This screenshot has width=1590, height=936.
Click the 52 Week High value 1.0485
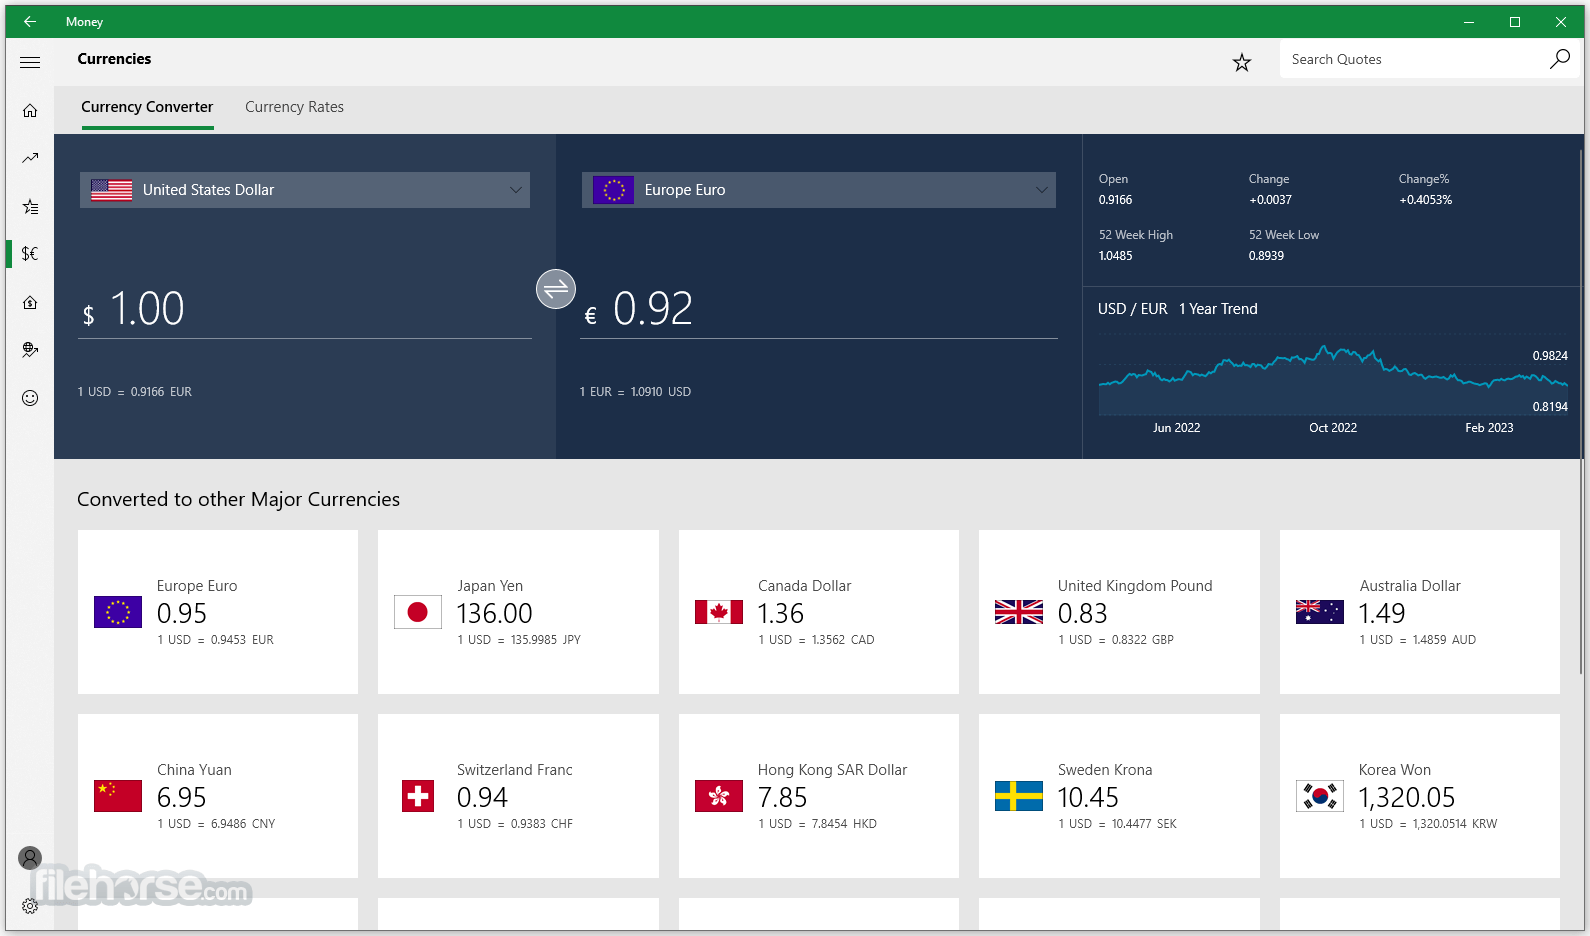point(1115,256)
